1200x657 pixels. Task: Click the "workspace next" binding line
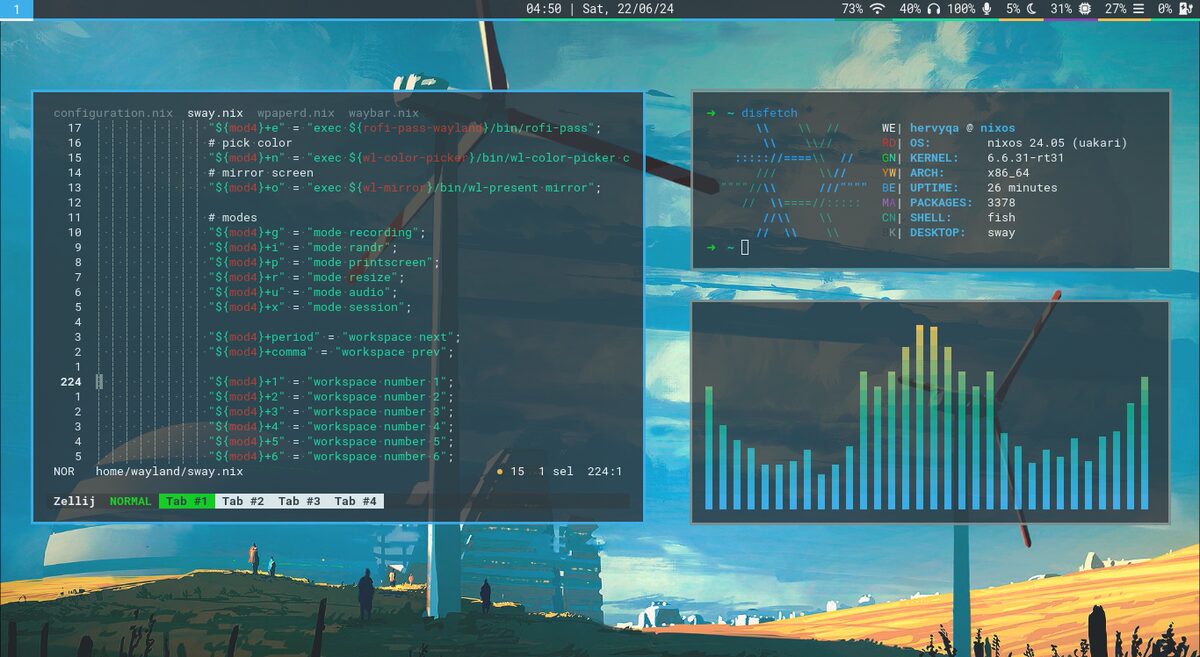[x=335, y=337]
